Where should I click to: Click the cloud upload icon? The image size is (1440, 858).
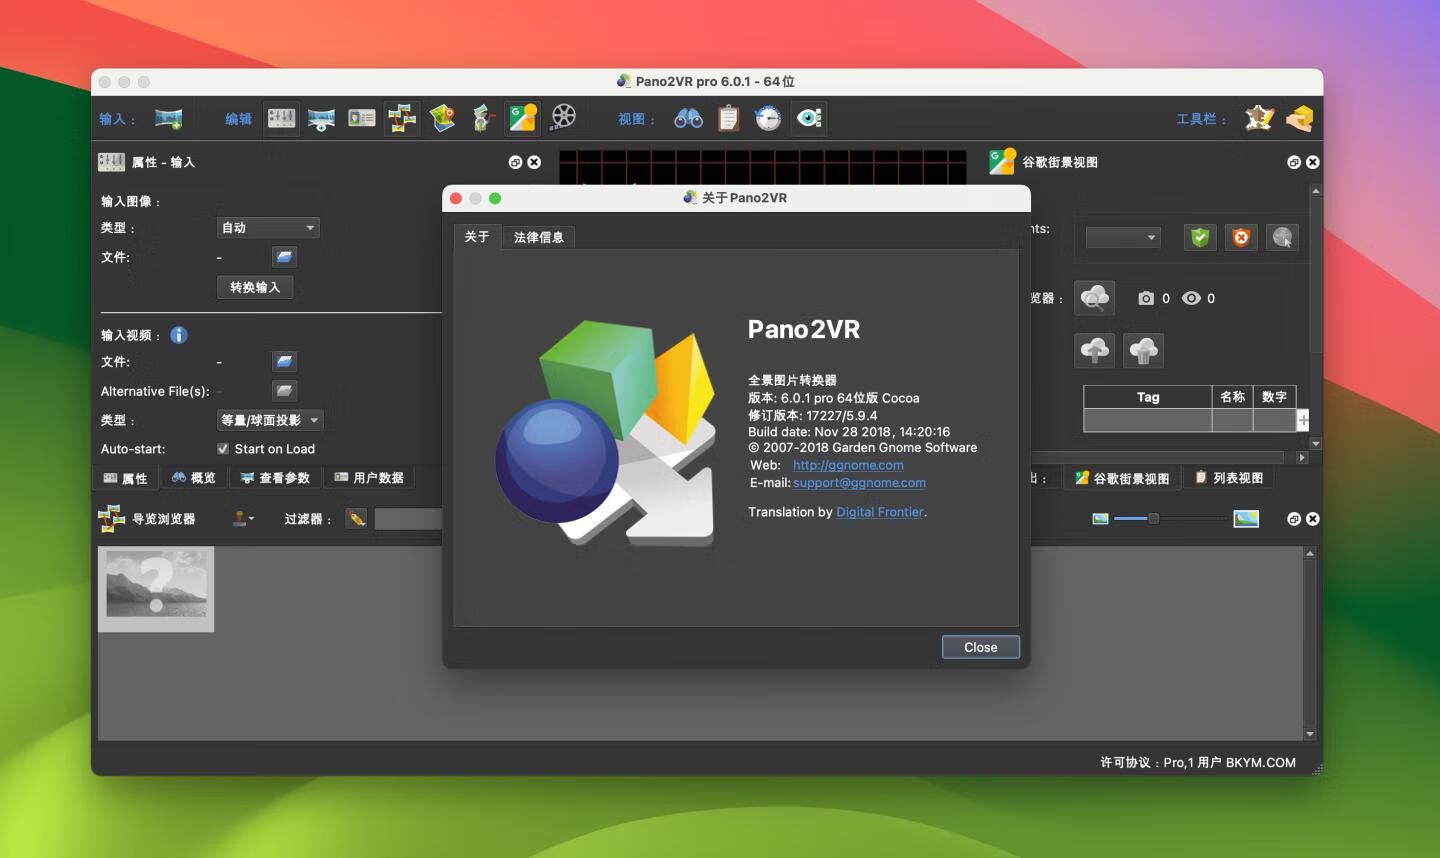(1095, 350)
